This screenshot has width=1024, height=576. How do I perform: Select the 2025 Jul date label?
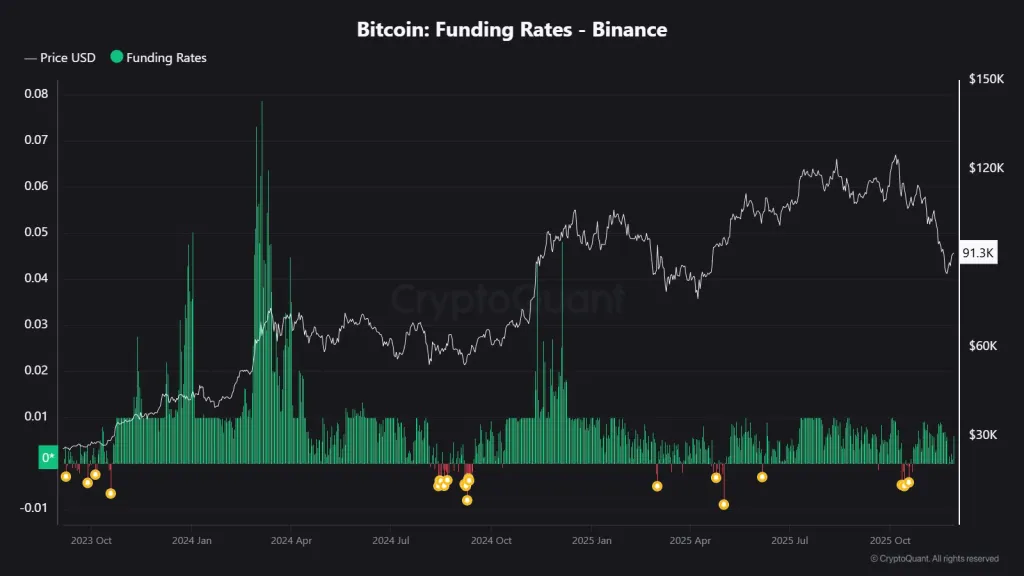tap(788, 540)
